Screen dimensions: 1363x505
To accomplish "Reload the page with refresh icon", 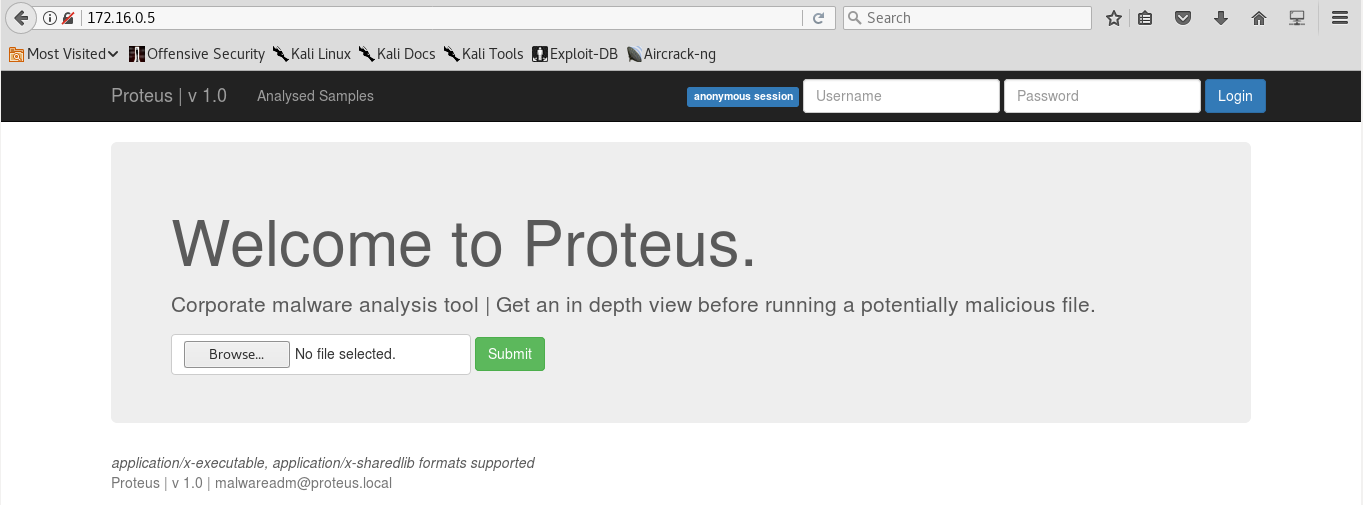I will [818, 18].
